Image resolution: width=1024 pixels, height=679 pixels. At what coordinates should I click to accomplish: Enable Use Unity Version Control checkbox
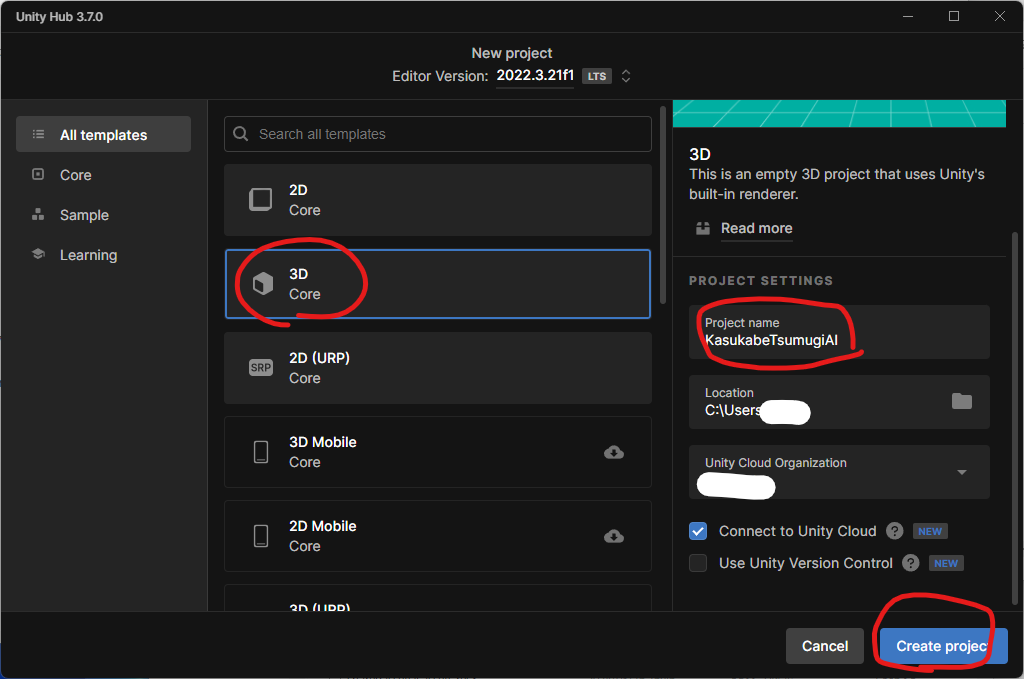click(697, 563)
